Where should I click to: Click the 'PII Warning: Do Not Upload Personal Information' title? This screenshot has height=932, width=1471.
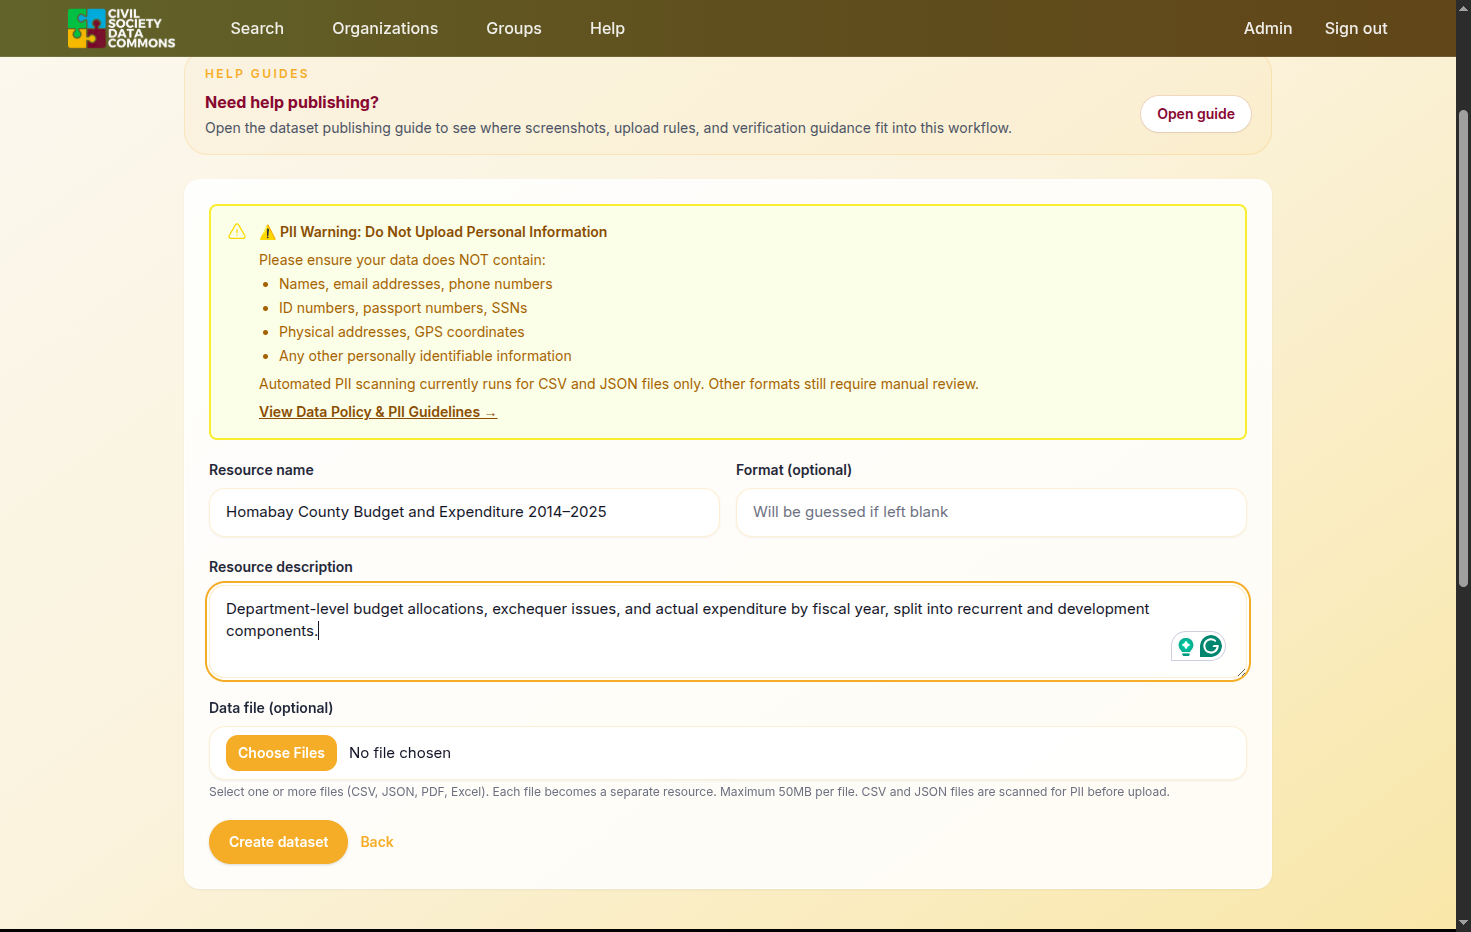pos(443,232)
